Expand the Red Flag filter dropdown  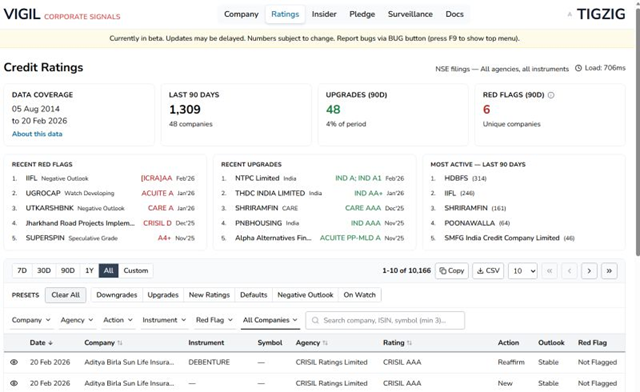214,320
